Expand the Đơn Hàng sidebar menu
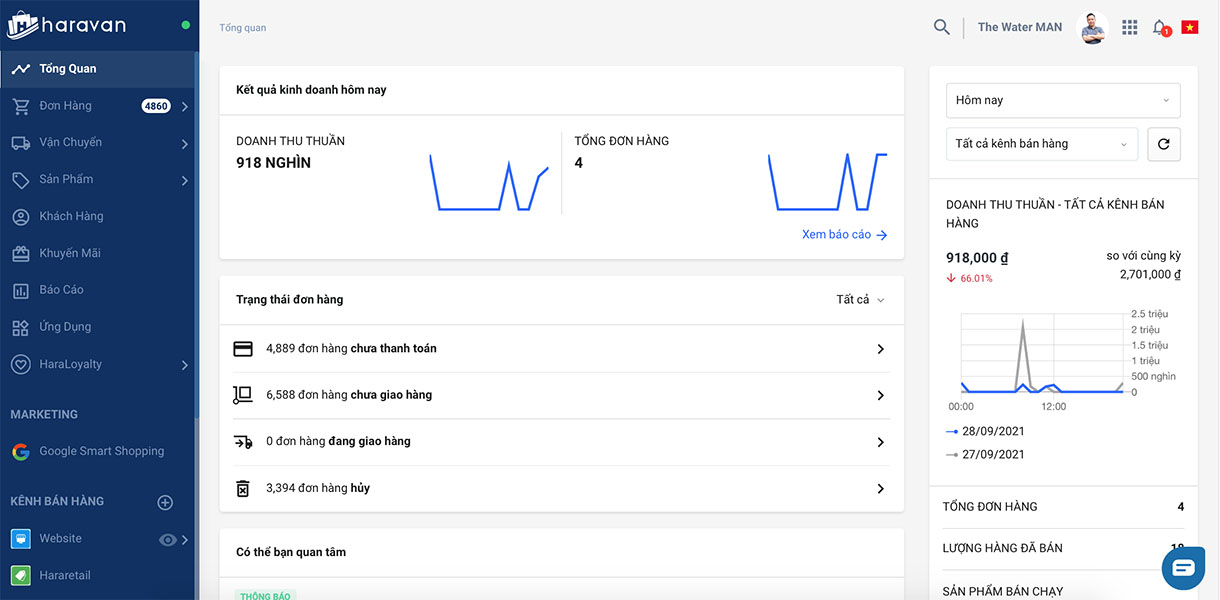 point(185,106)
